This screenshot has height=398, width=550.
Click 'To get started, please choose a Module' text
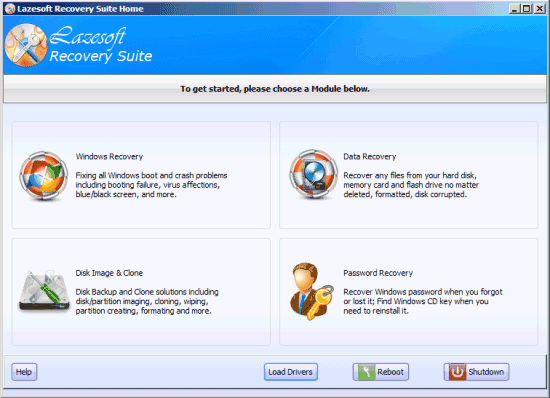click(x=275, y=89)
